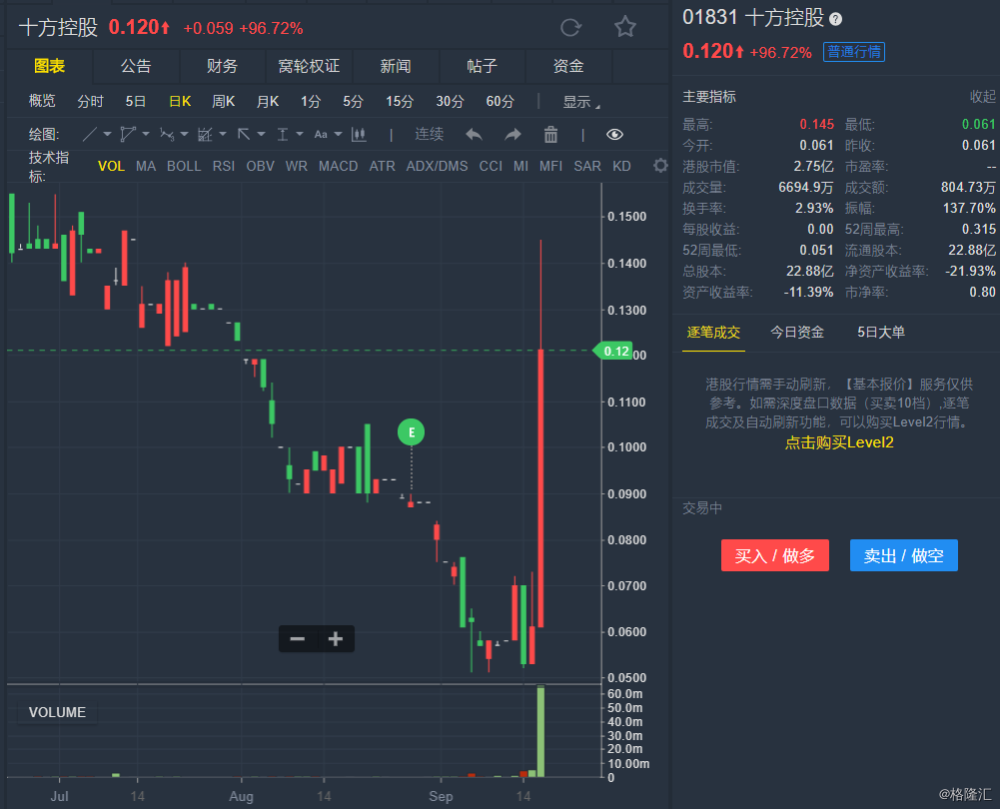Zoom out chart with minus button
Viewport: 1000px width, 809px height.
click(x=297, y=639)
